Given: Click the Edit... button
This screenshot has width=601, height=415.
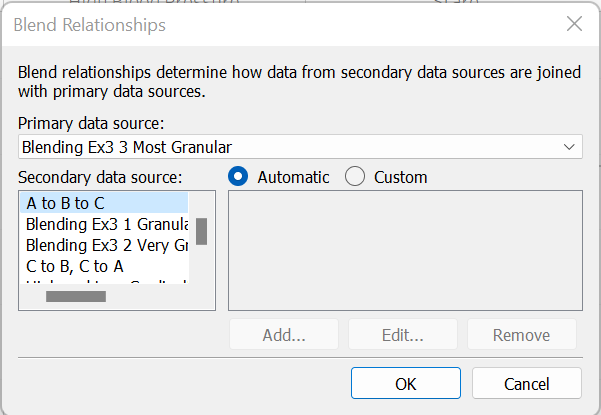Looking at the screenshot, I should click(x=403, y=335).
